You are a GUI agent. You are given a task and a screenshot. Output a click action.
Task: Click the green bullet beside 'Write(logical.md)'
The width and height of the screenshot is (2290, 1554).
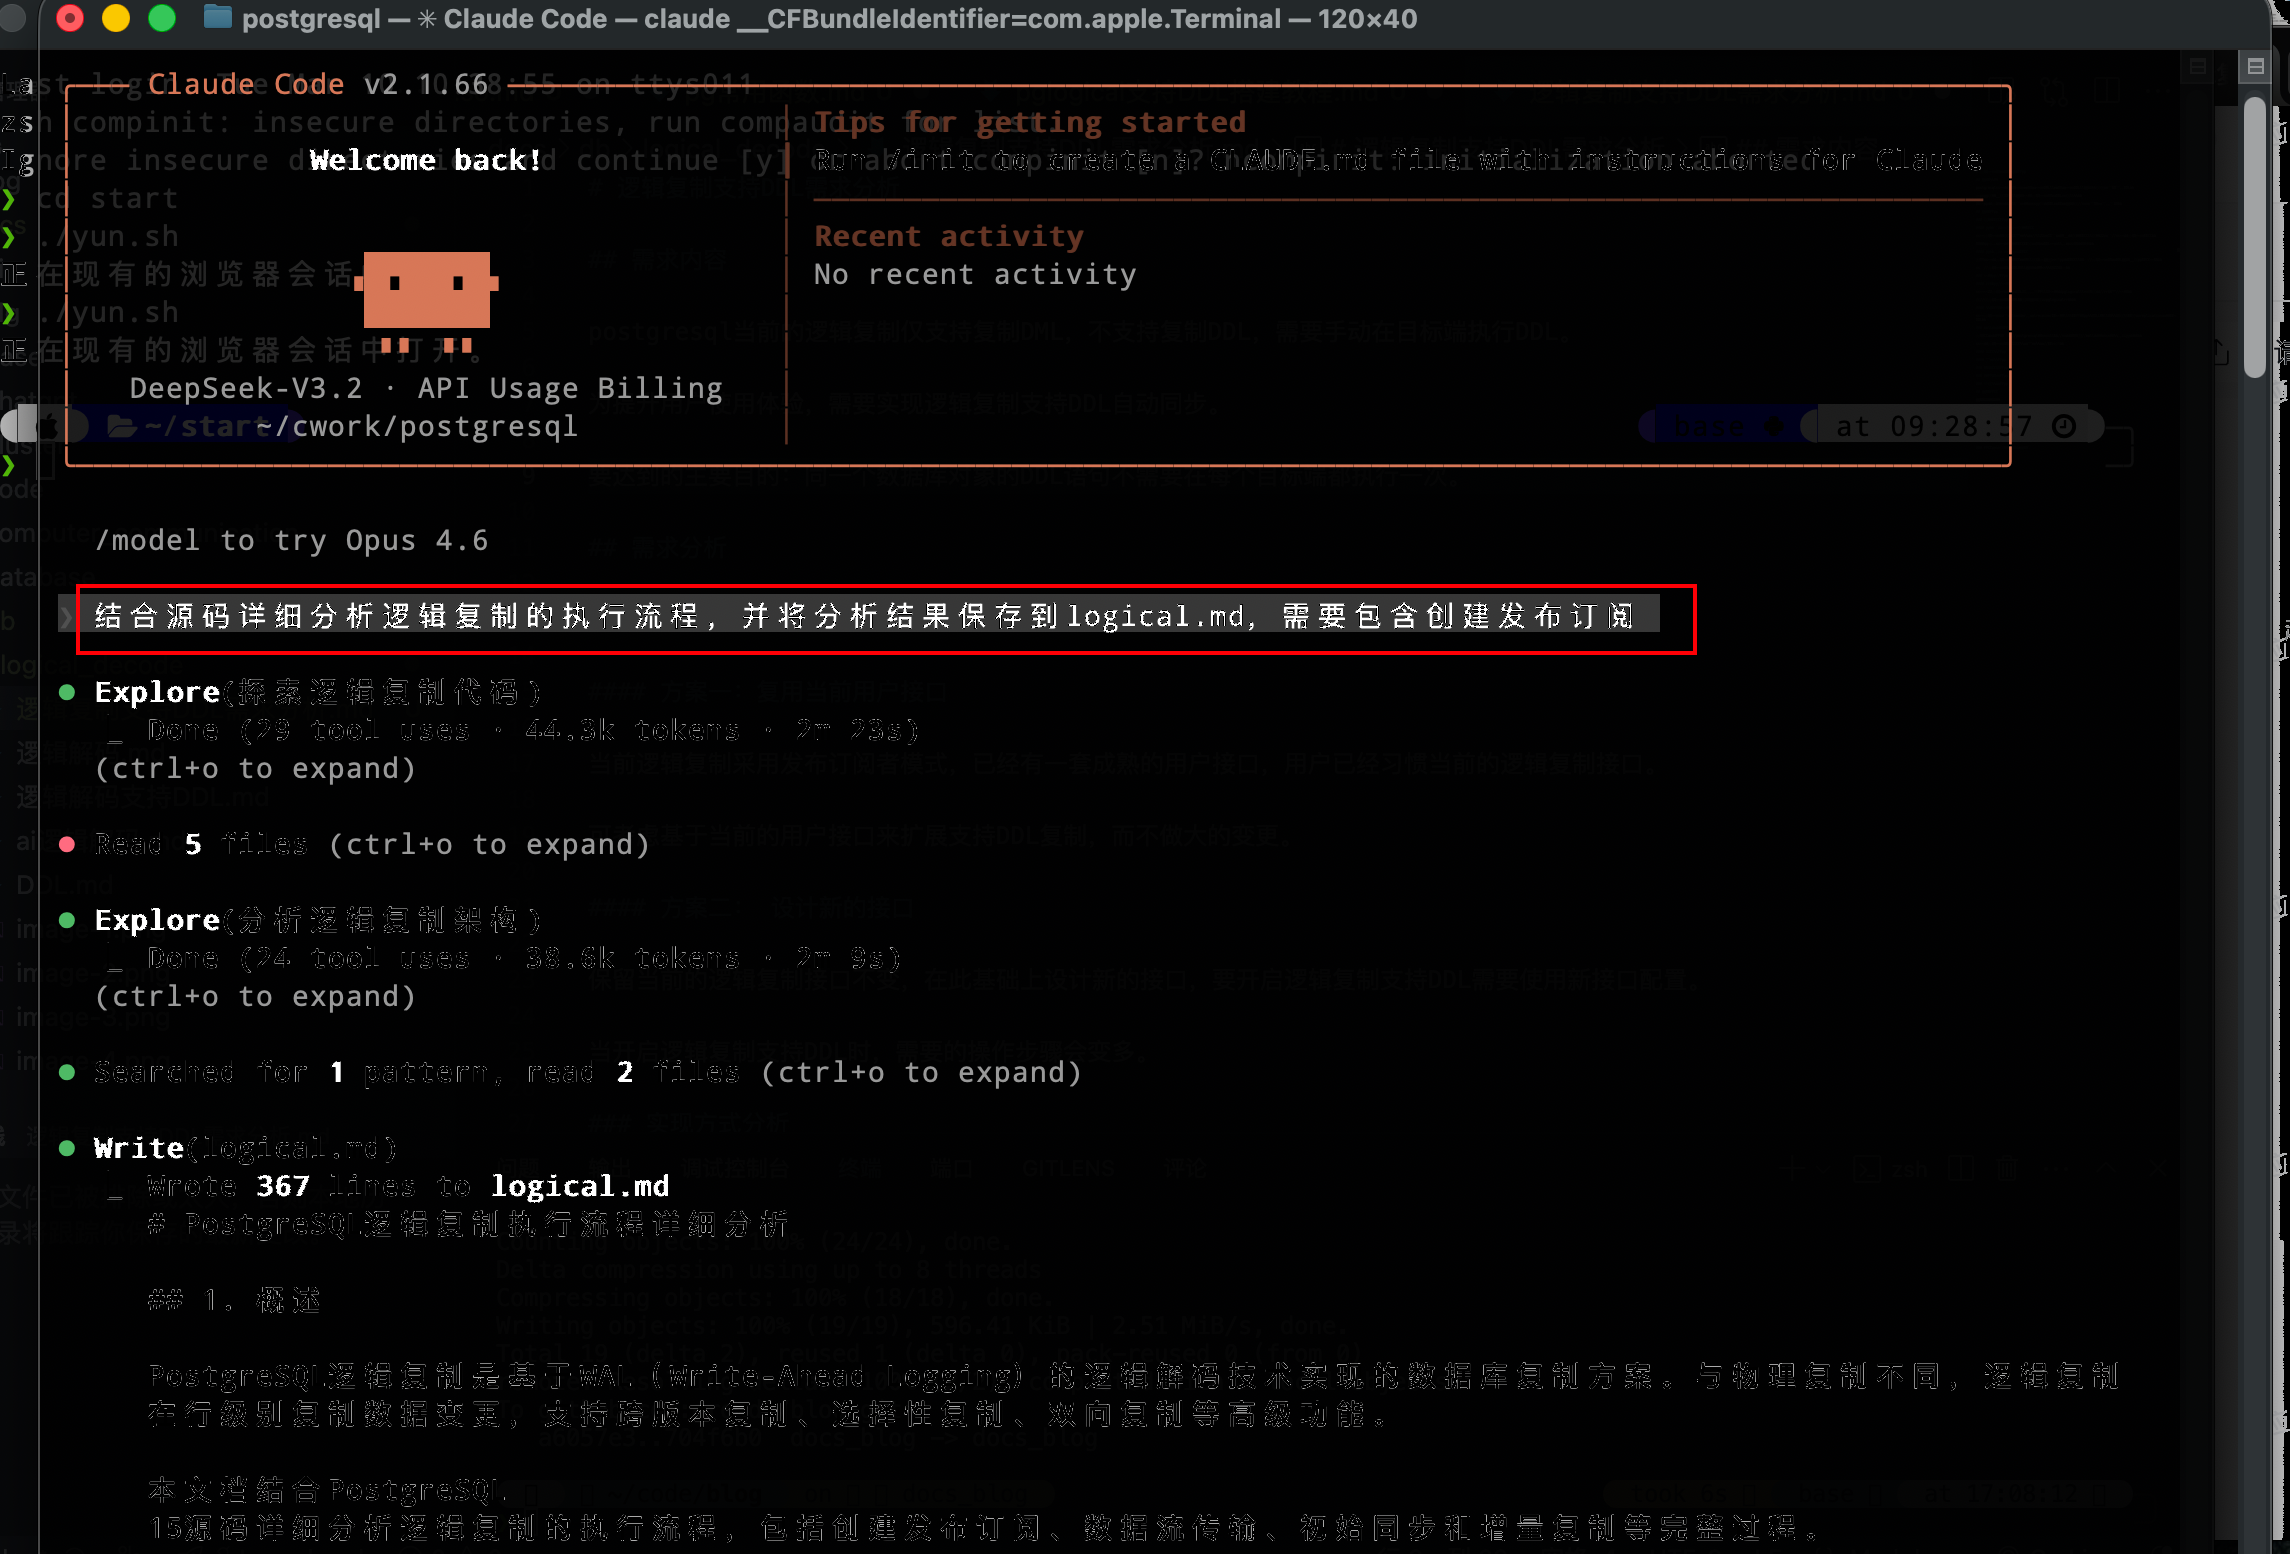(67, 1148)
